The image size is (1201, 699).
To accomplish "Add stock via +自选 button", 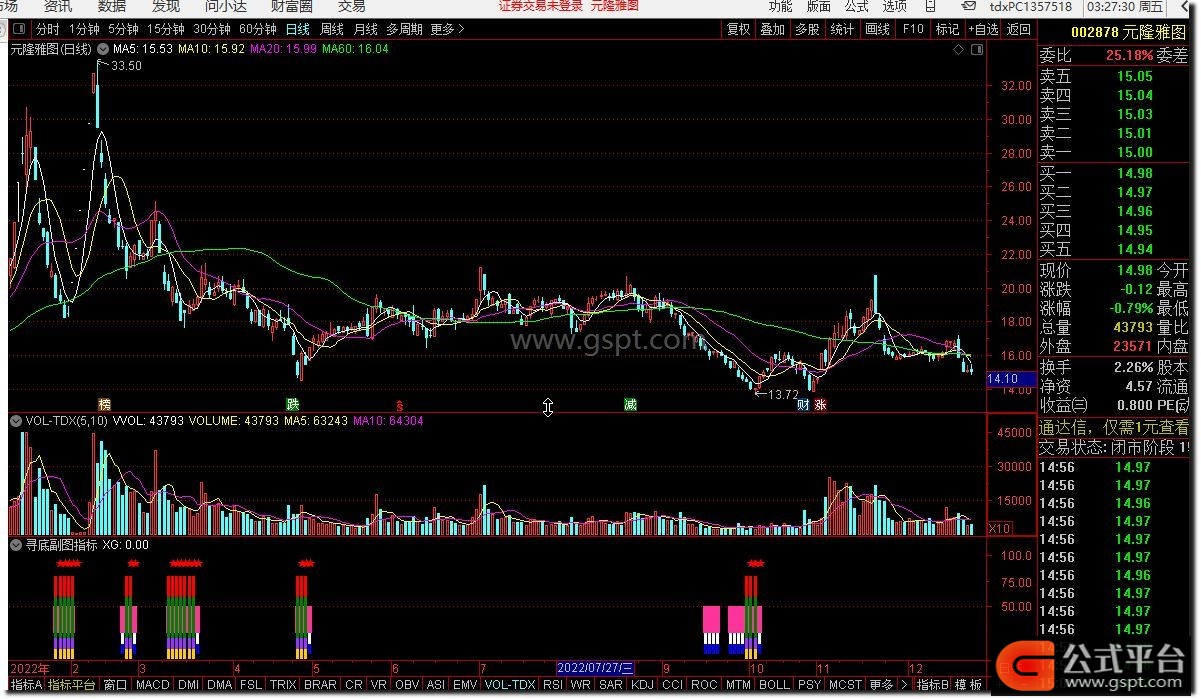I will tap(983, 29).
